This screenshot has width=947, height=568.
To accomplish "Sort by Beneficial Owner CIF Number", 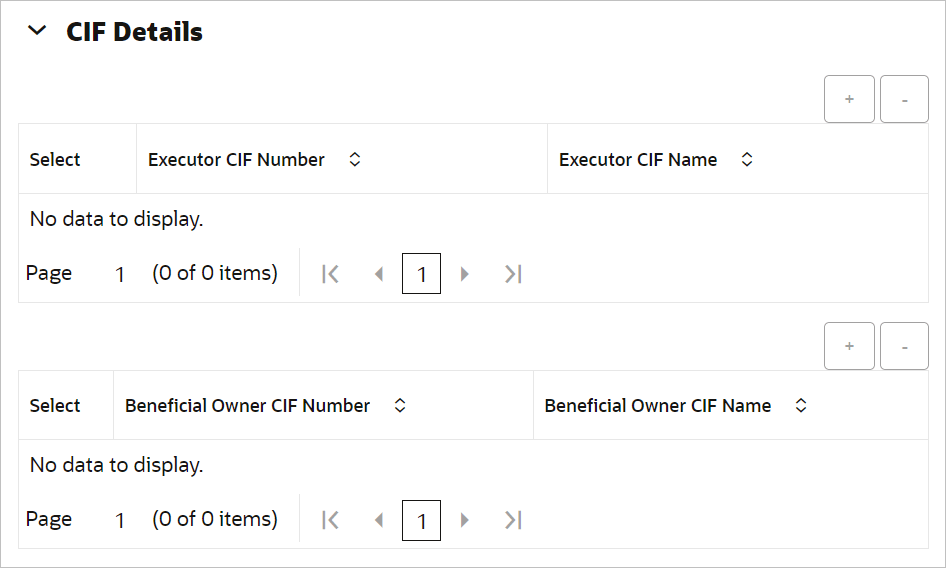I will [x=400, y=406].
